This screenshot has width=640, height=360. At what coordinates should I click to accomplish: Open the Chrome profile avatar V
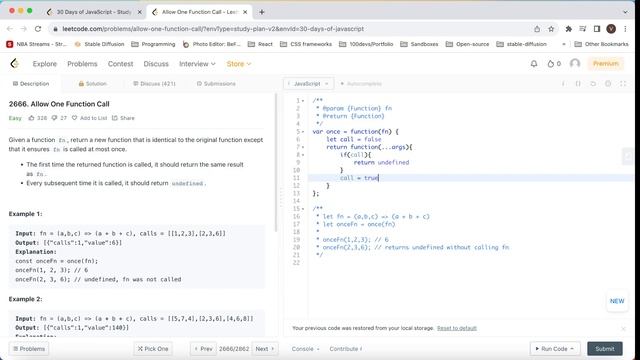coord(611,29)
